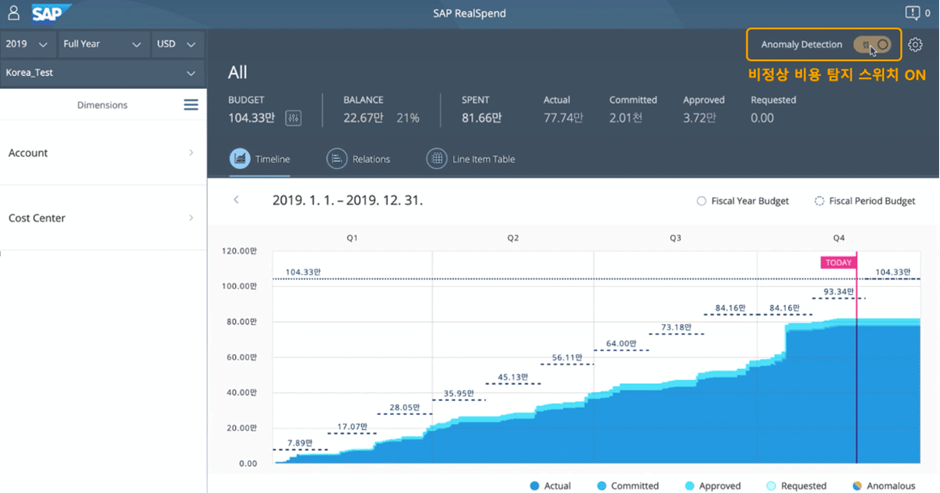Switch to the Relations tab
This screenshot has height=493, width=940.
click(x=358, y=159)
